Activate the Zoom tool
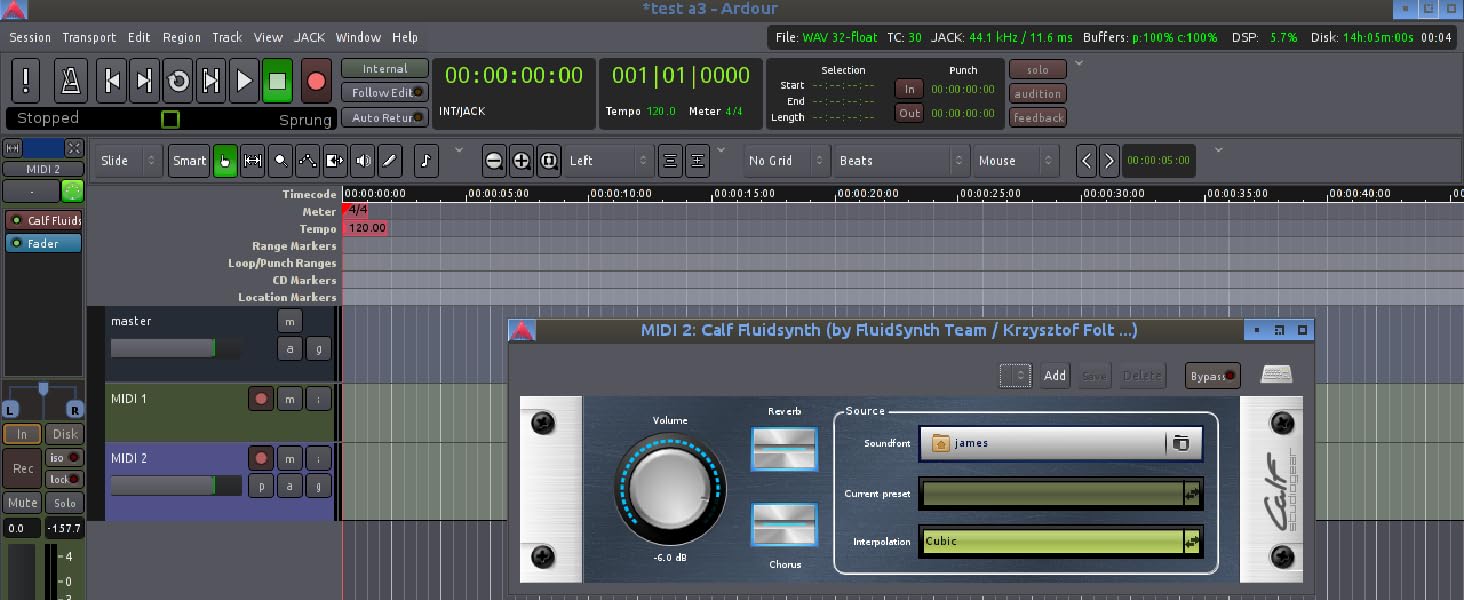 (x=281, y=160)
